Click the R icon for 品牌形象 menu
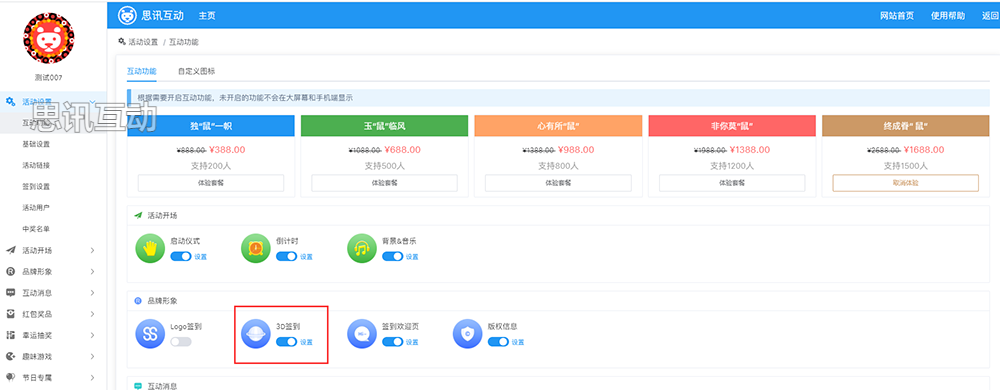1000x390 pixels. pyautogui.click(x=10, y=271)
